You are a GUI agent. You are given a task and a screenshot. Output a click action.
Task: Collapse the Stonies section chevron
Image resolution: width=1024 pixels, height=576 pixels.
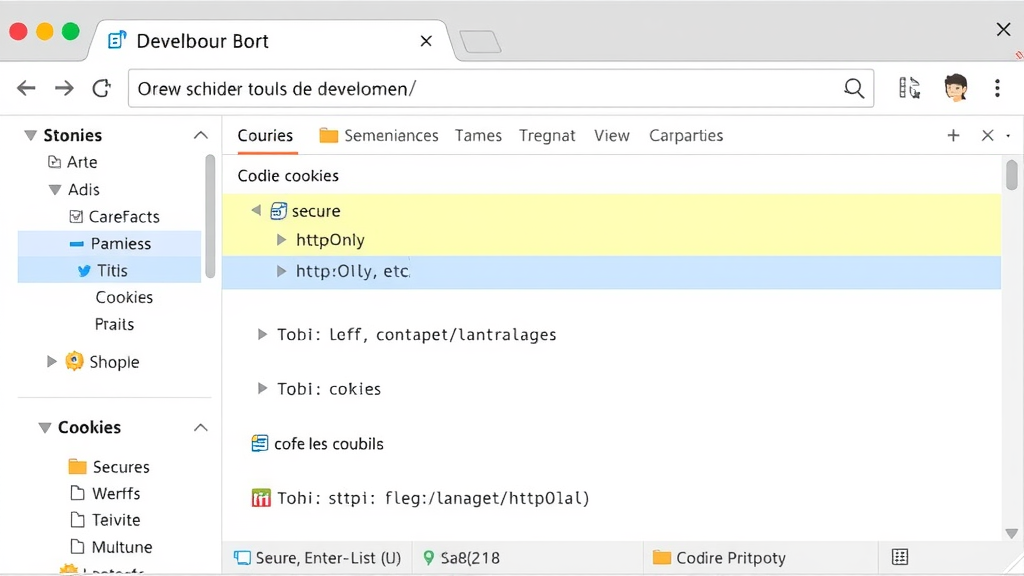(x=200, y=134)
